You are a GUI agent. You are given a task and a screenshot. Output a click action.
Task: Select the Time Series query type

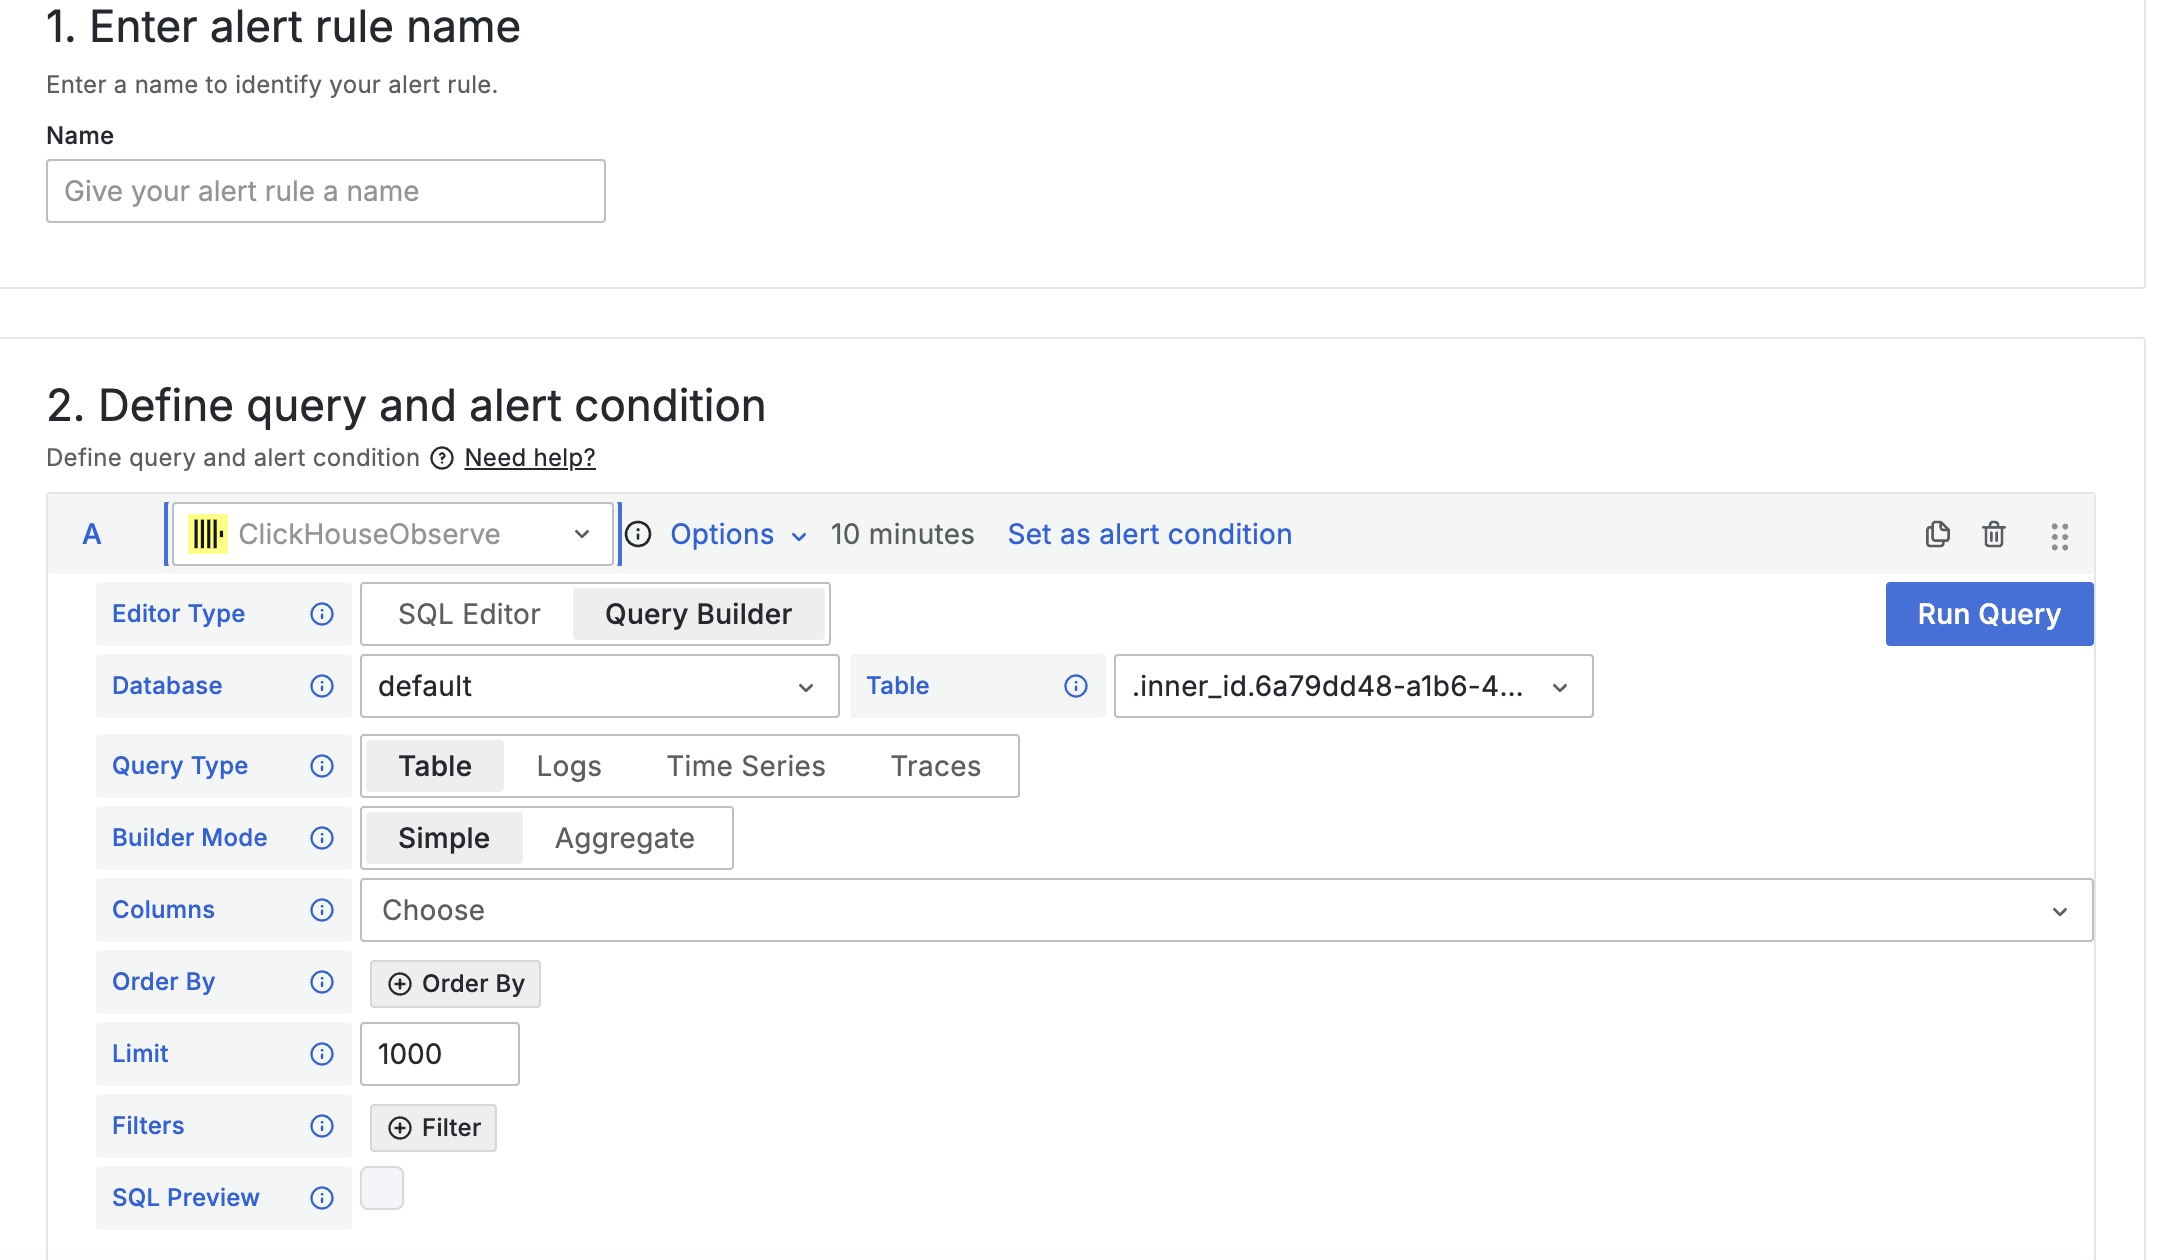746,766
